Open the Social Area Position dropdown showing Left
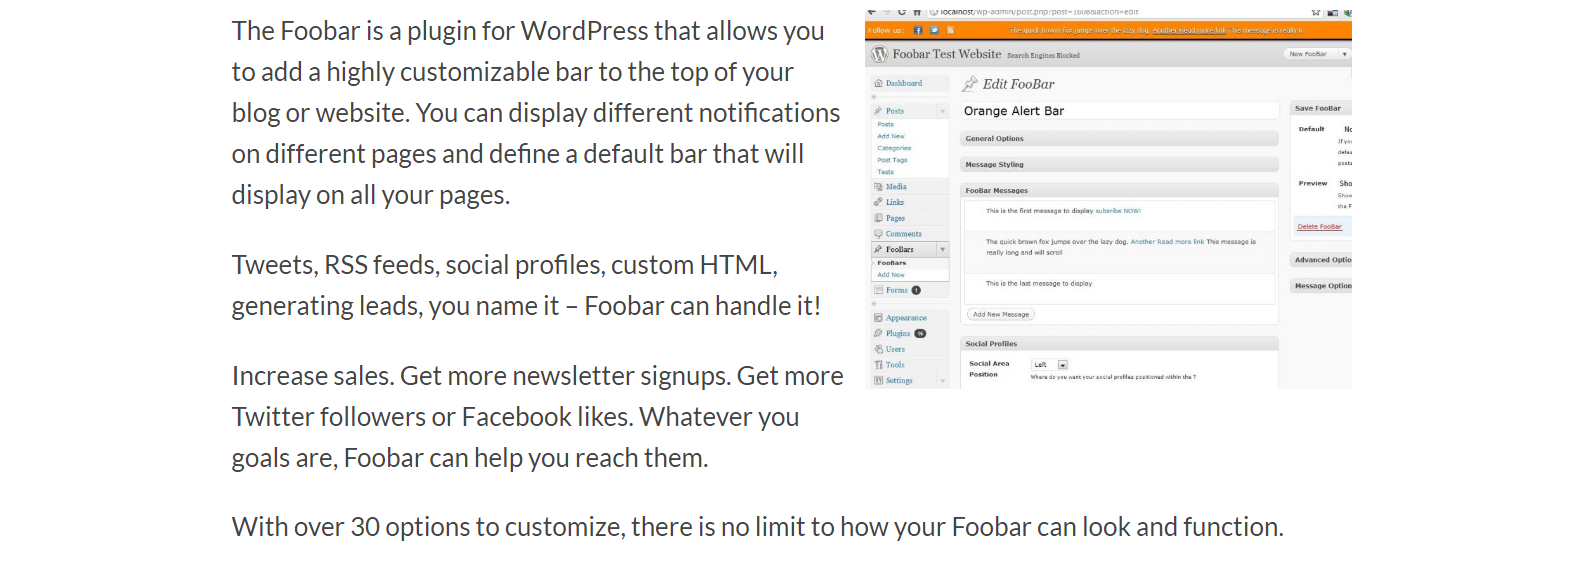The image size is (1583, 575). (1050, 365)
